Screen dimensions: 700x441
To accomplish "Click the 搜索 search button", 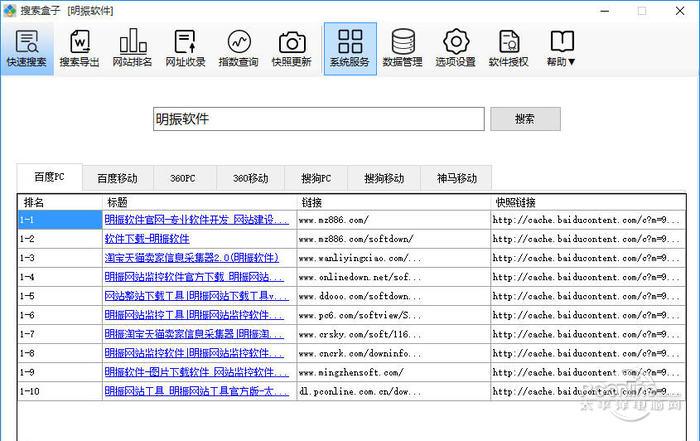I will pyautogui.click(x=525, y=119).
